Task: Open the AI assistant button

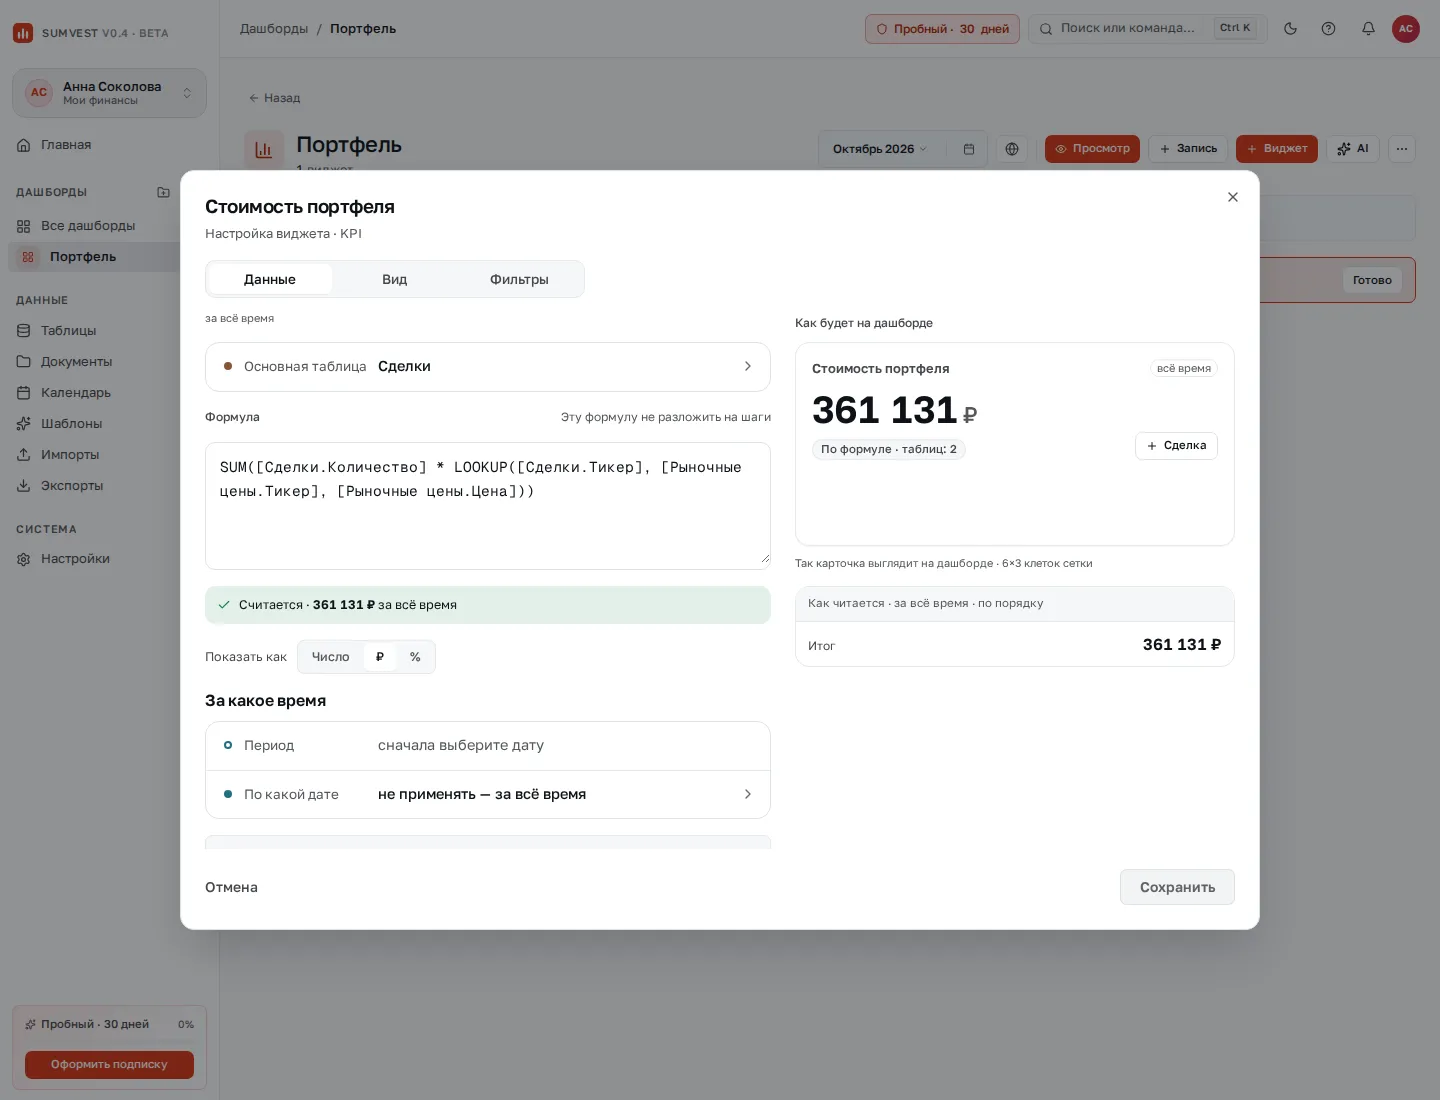Action: 1353,149
